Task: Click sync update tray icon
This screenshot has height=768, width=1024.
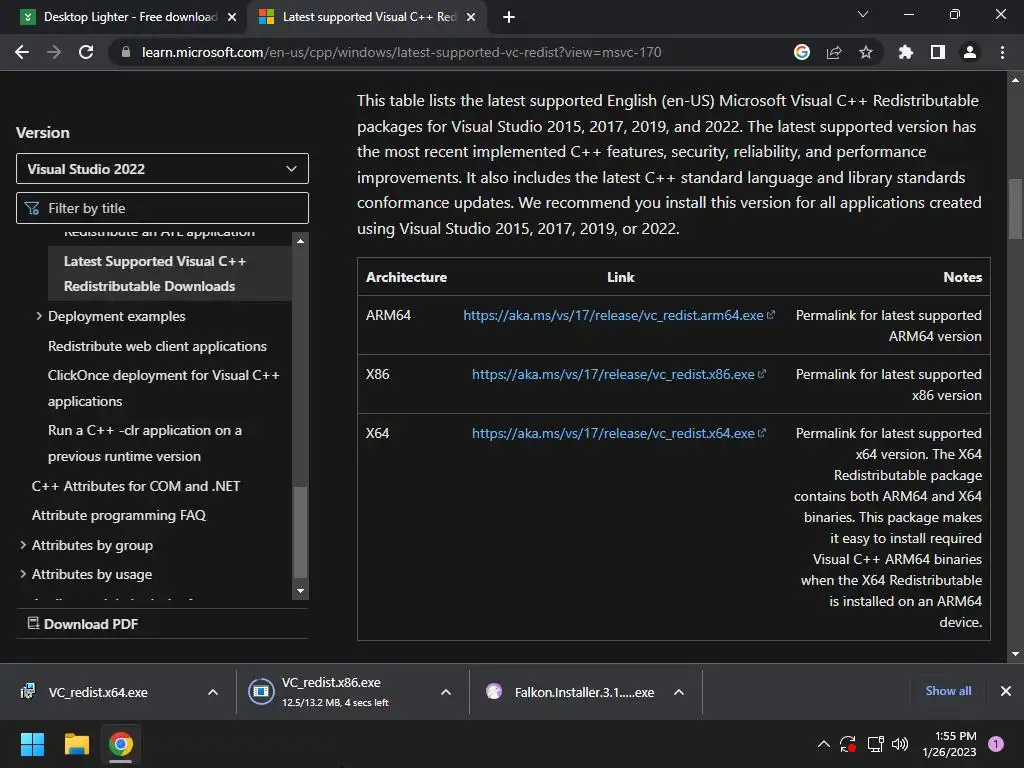Action: pos(848,744)
